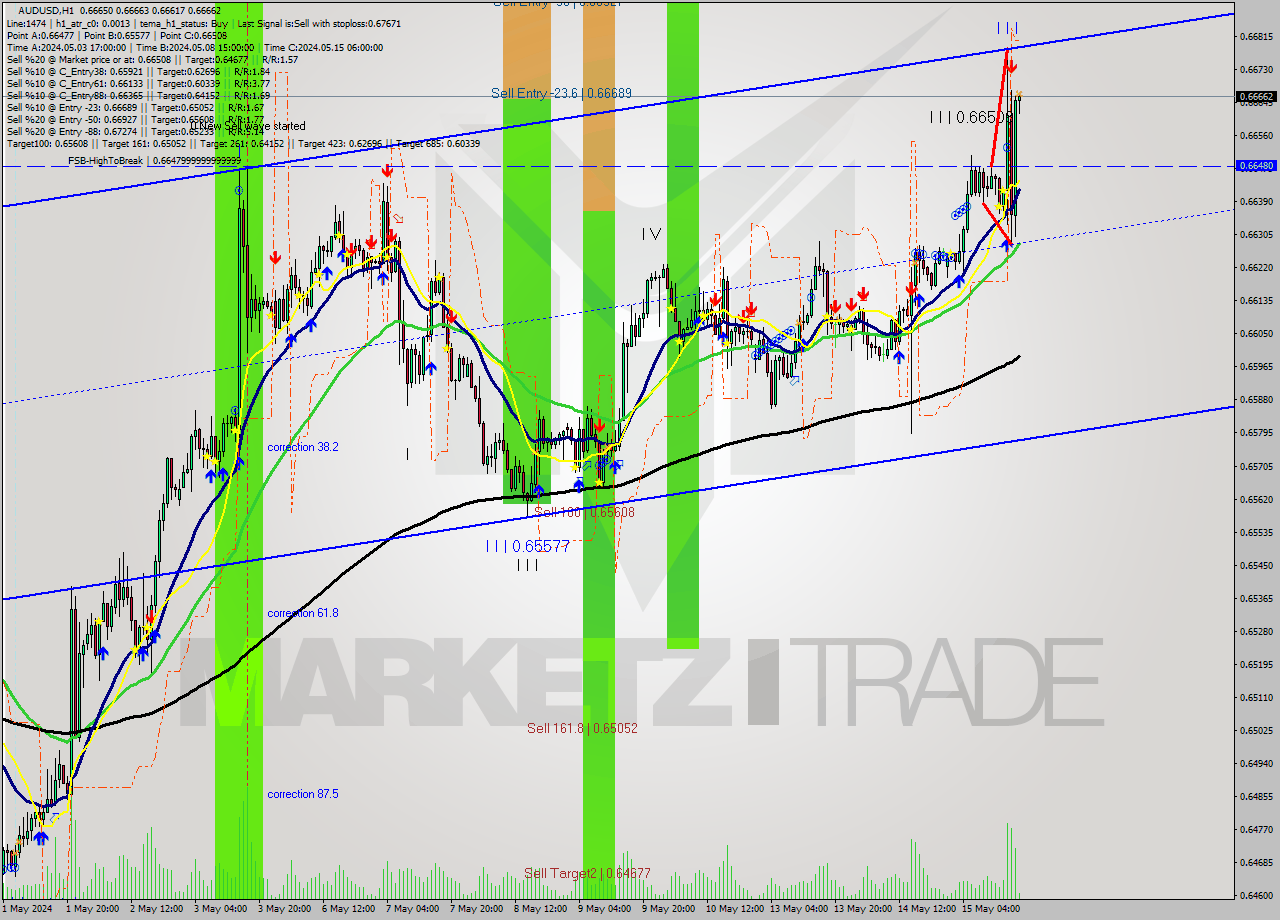
Task: Click the '13 May 20:00' time axis label
Action: [x=864, y=909]
